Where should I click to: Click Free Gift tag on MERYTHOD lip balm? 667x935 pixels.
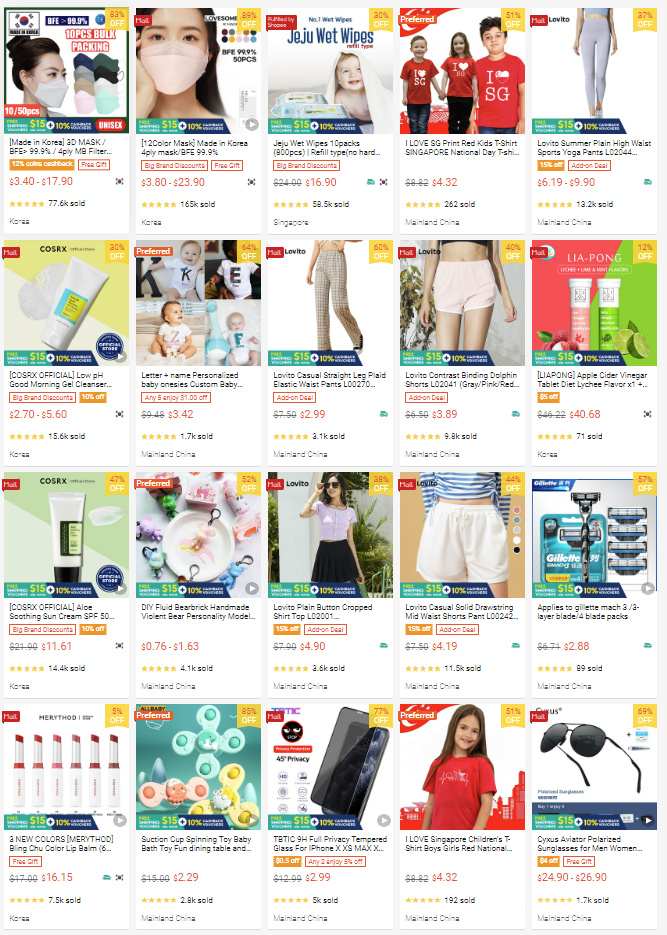(x=26, y=861)
